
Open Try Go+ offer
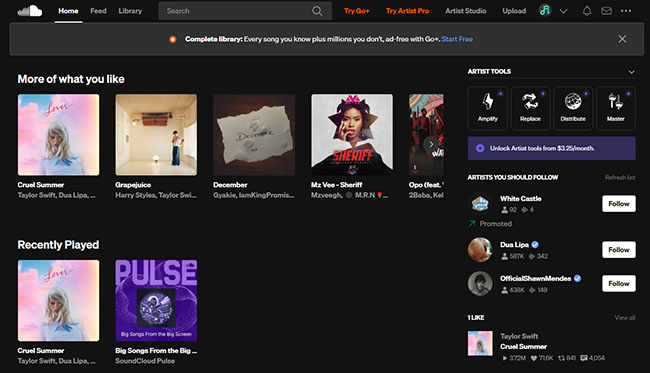point(357,11)
